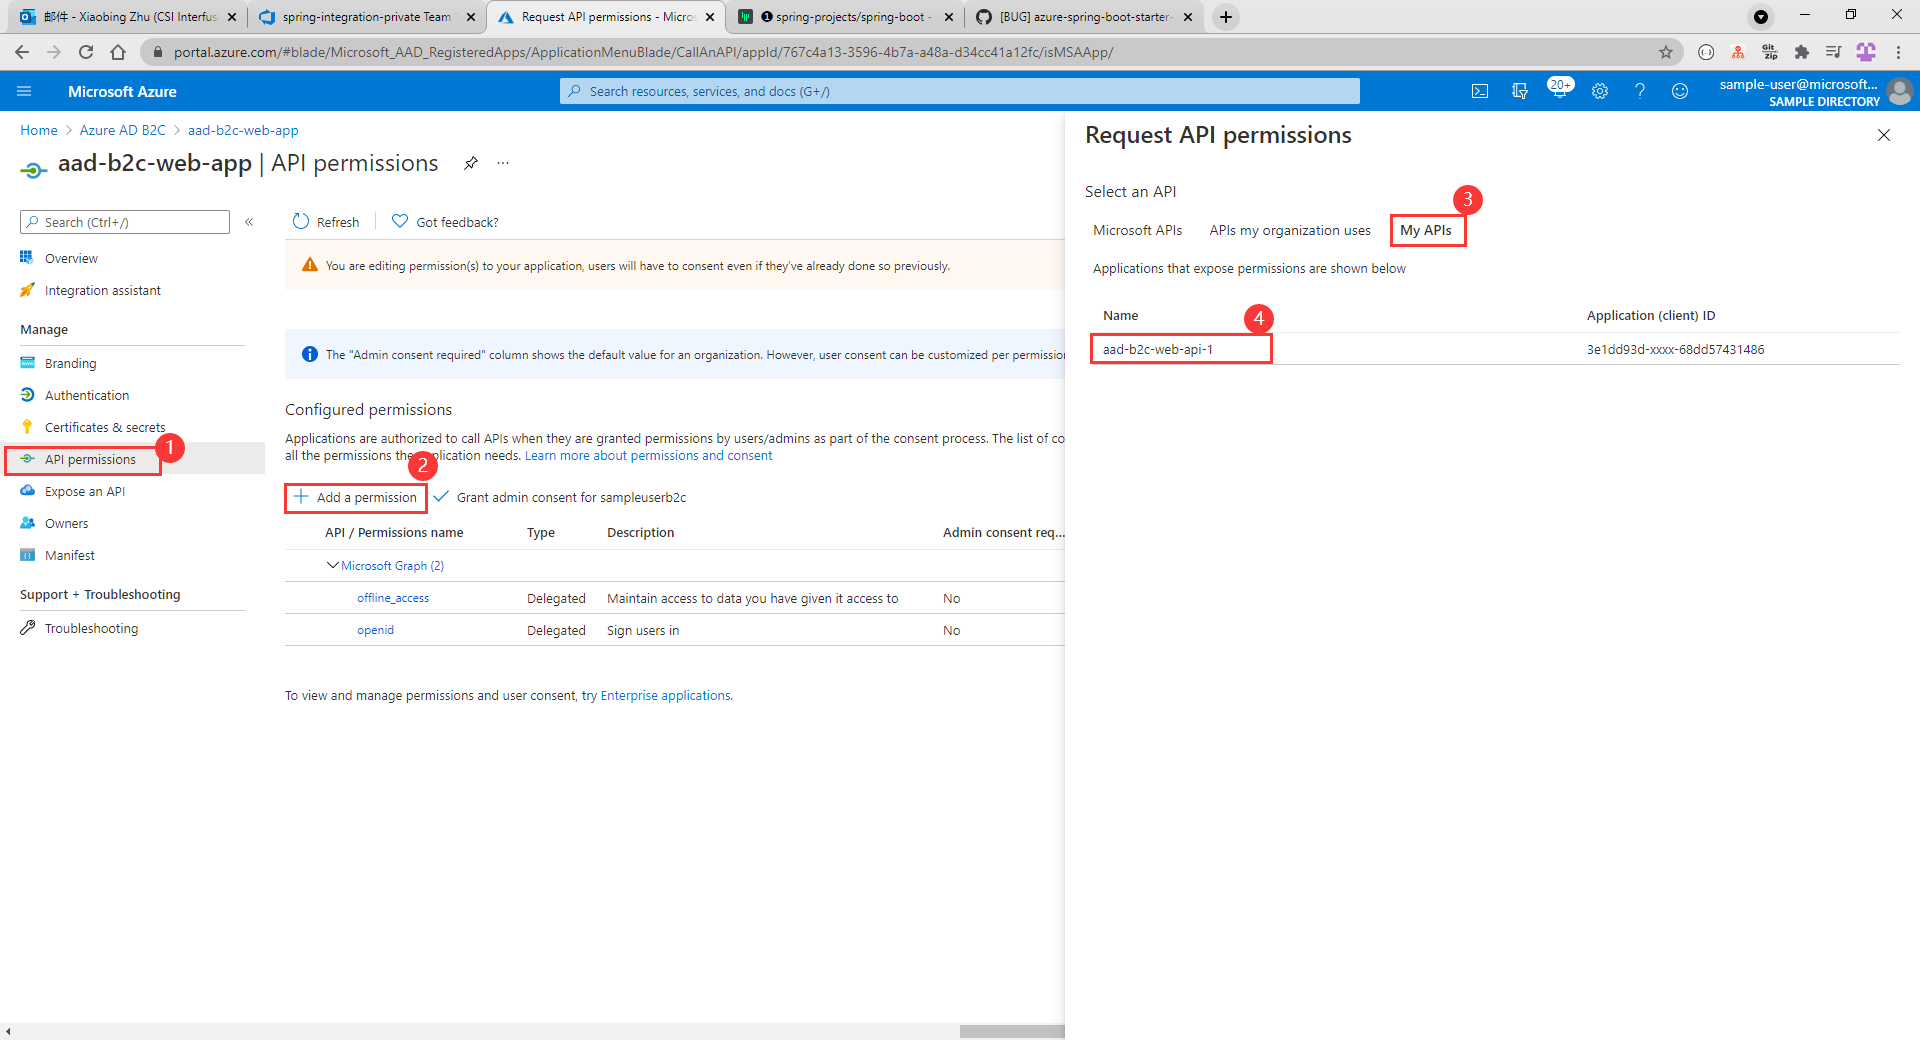Image resolution: width=1920 pixels, height=1040 pixels.
Task: Open Learn more about permissions and consent
Action: coord(648,455)
